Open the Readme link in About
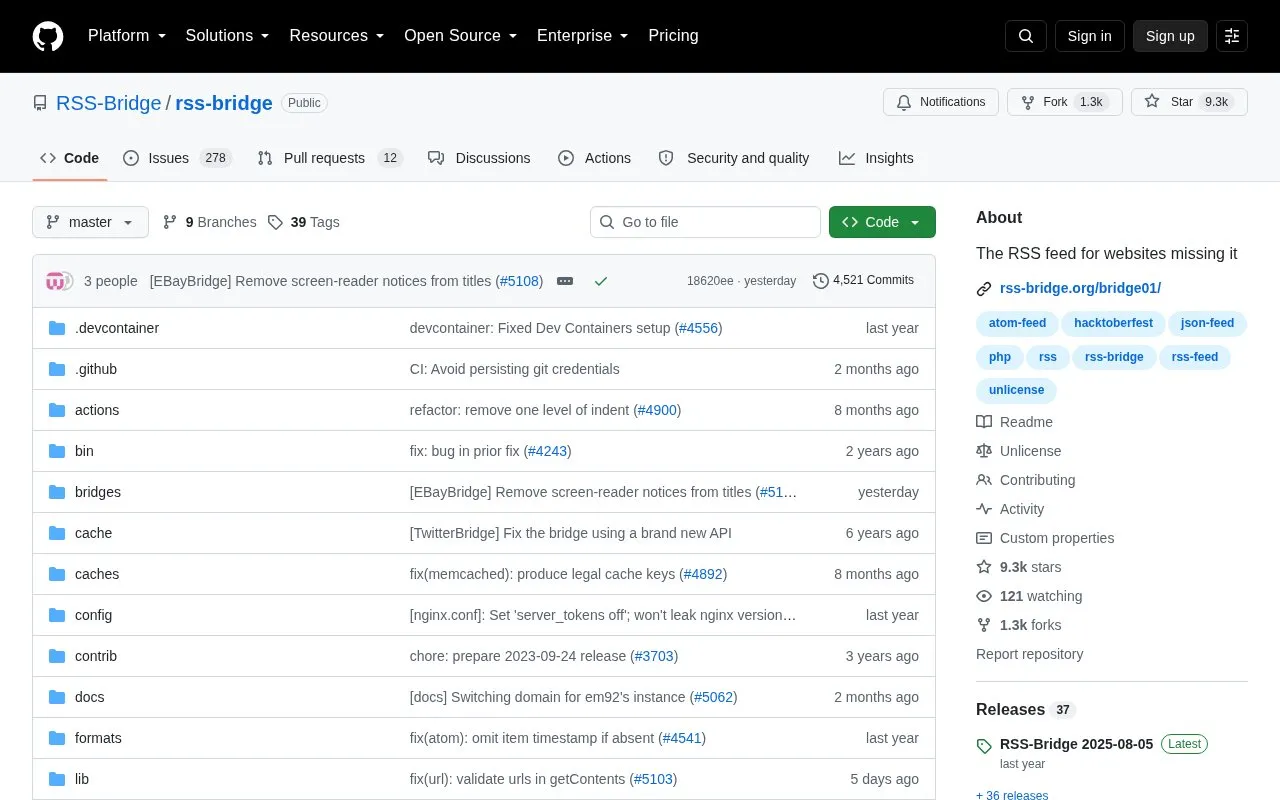The width and height of the screenshot is (1280, 800). (x=1014, y=422)
